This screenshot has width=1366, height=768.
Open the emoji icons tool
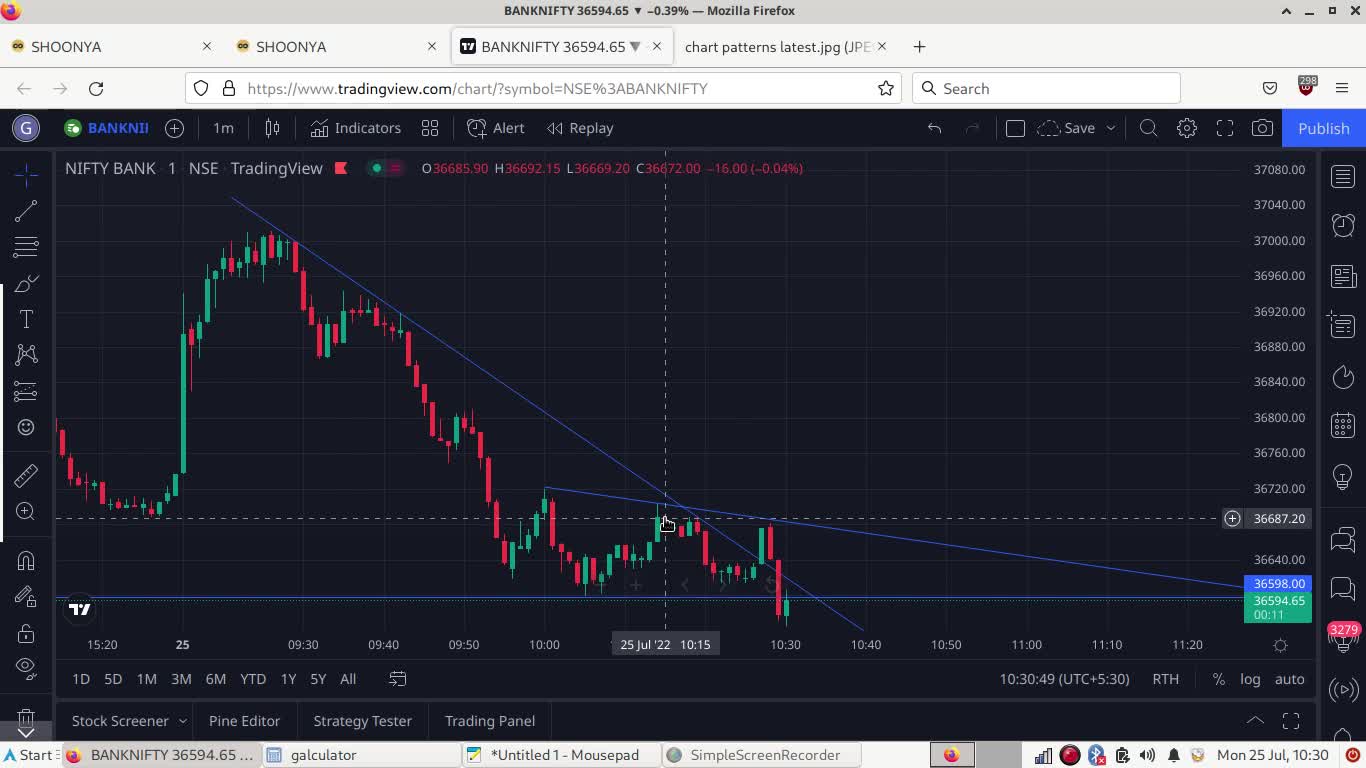tap(26, 427)
